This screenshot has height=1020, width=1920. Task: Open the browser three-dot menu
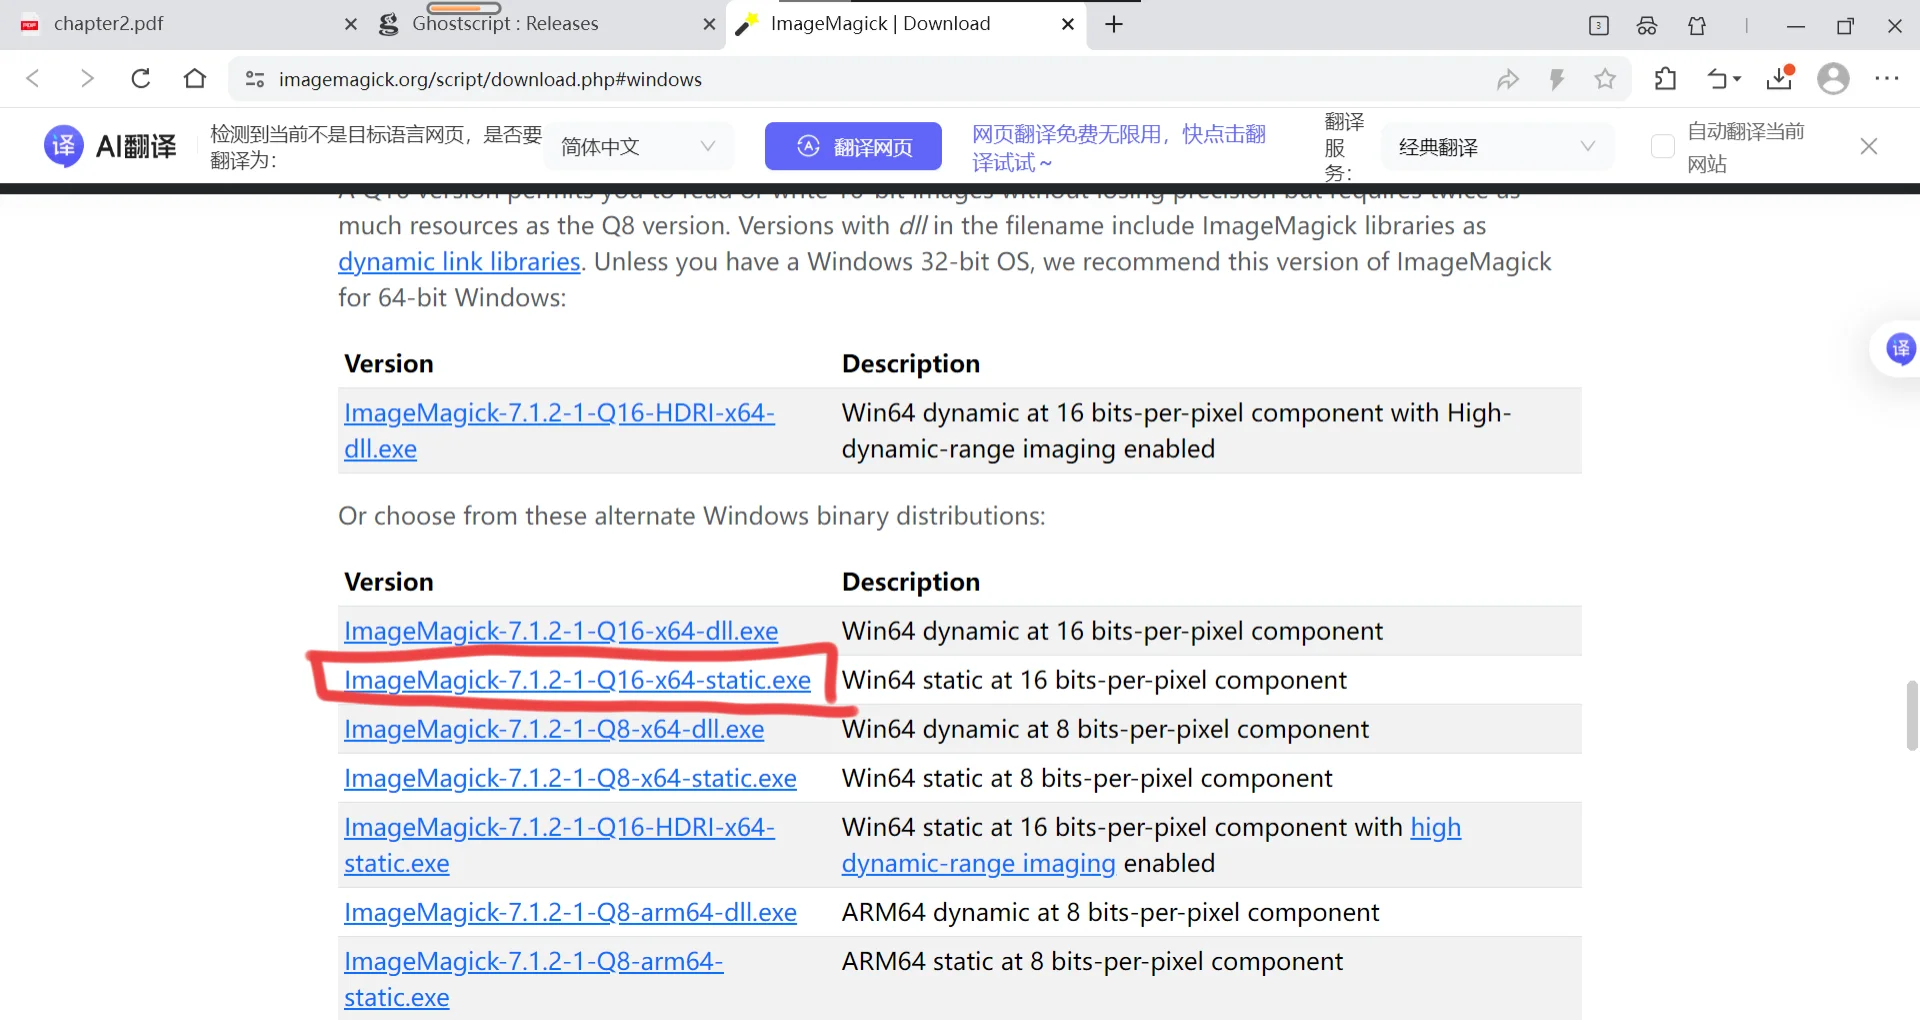tap(1887, 79)
